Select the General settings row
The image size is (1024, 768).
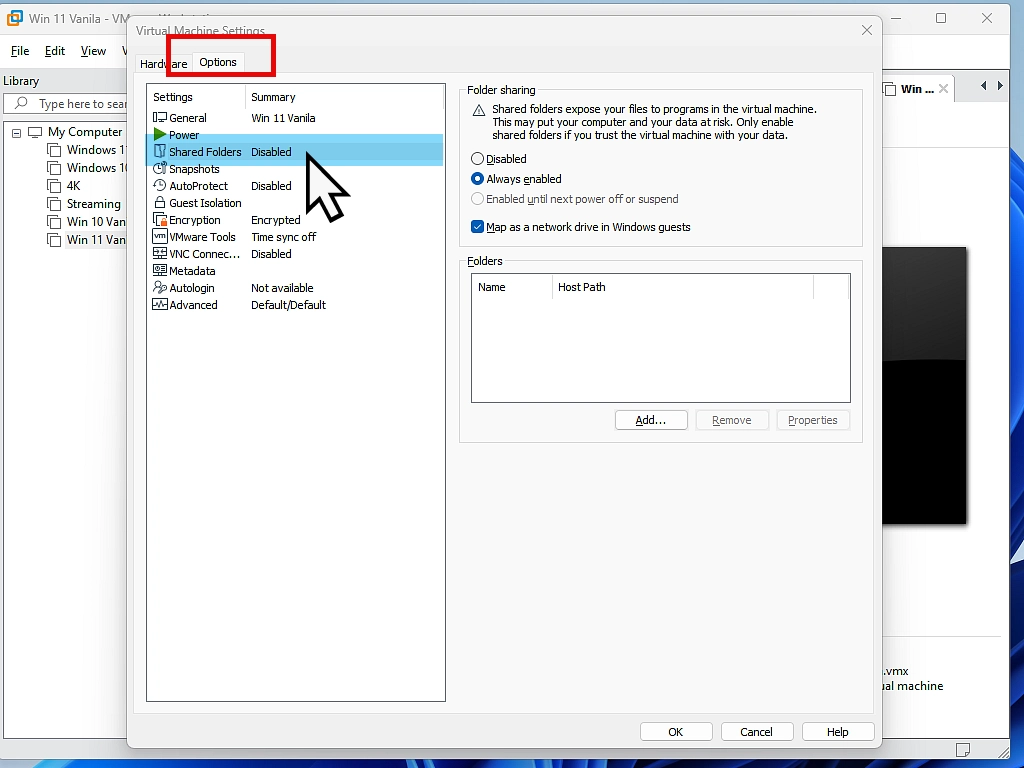pos(295,118)
